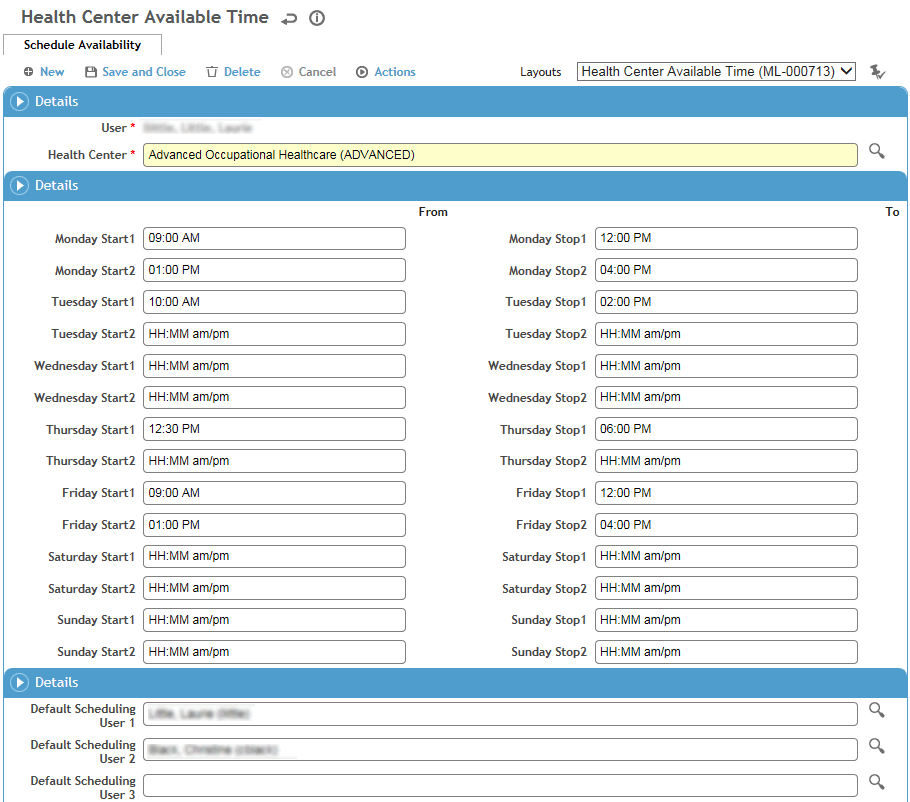Screen dimensions: 910x802
Task: Open the Layouts dropdown
Action: (716, 71)
